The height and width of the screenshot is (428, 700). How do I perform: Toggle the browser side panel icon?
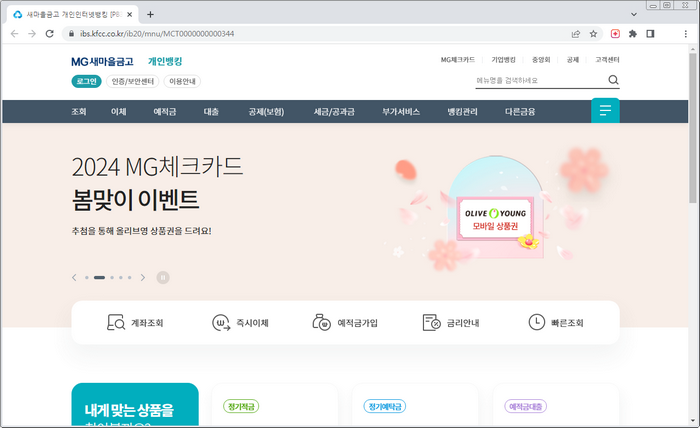[650, 34]
